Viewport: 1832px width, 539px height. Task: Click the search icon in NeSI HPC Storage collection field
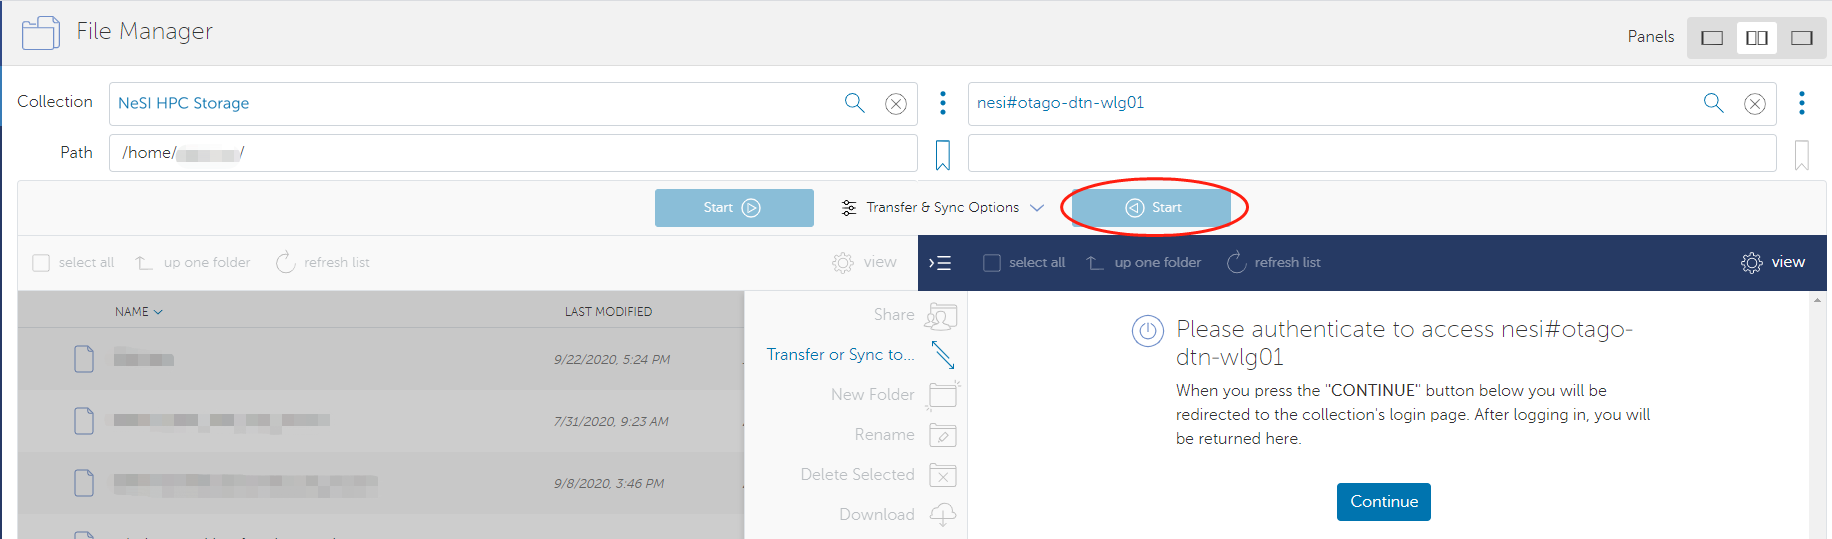tap(854, 103)
